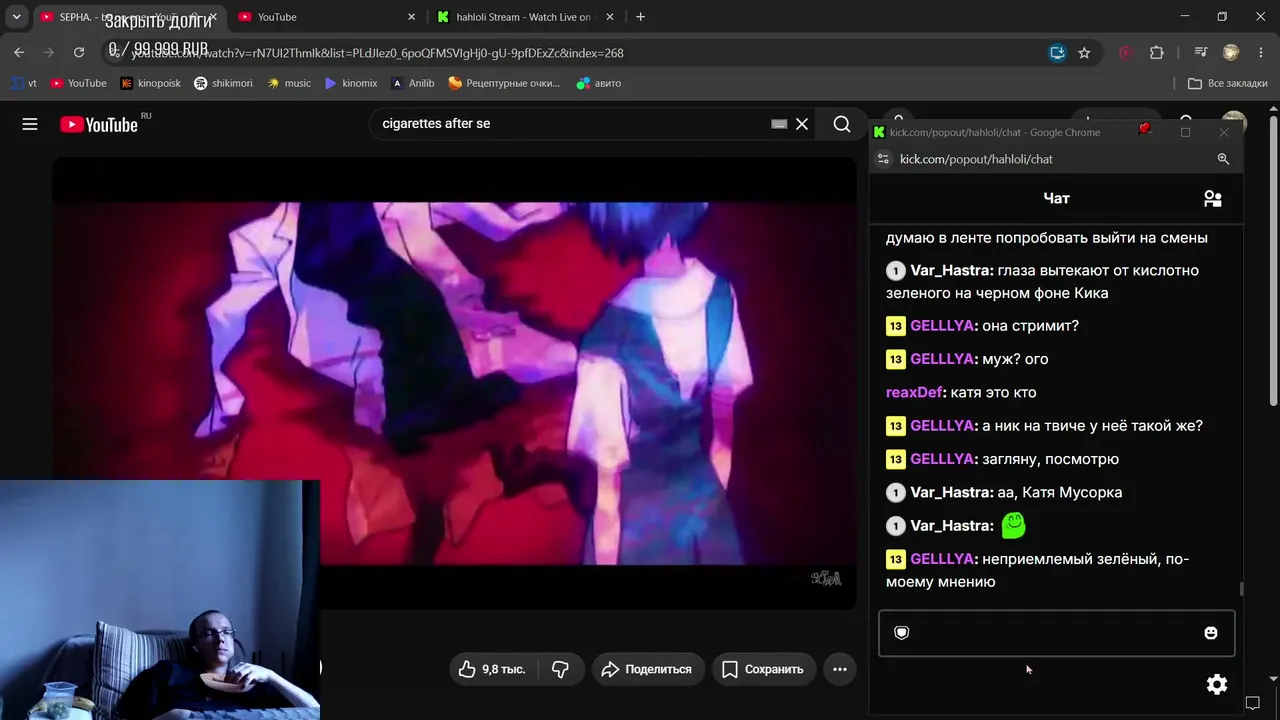Screen dimensions: 1280x720
Task: Go to YouTube home via logo
Action: pyautogui.click(x=99, y=124)
